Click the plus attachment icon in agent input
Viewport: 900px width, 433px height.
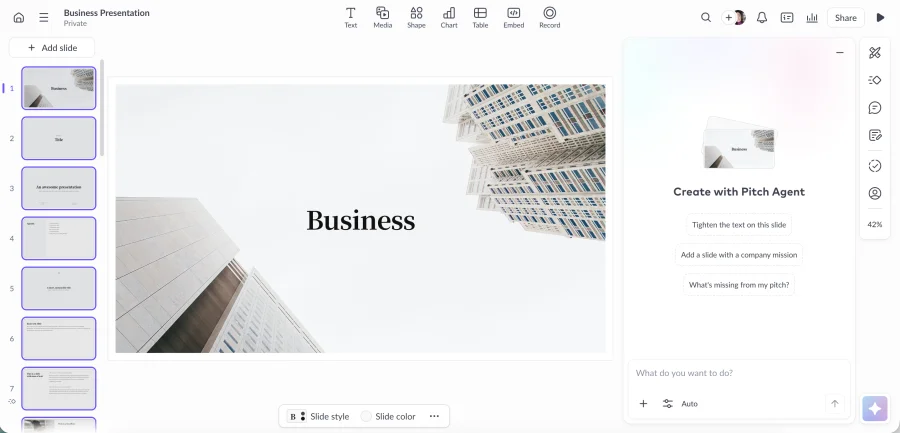[x=643, y=404]
